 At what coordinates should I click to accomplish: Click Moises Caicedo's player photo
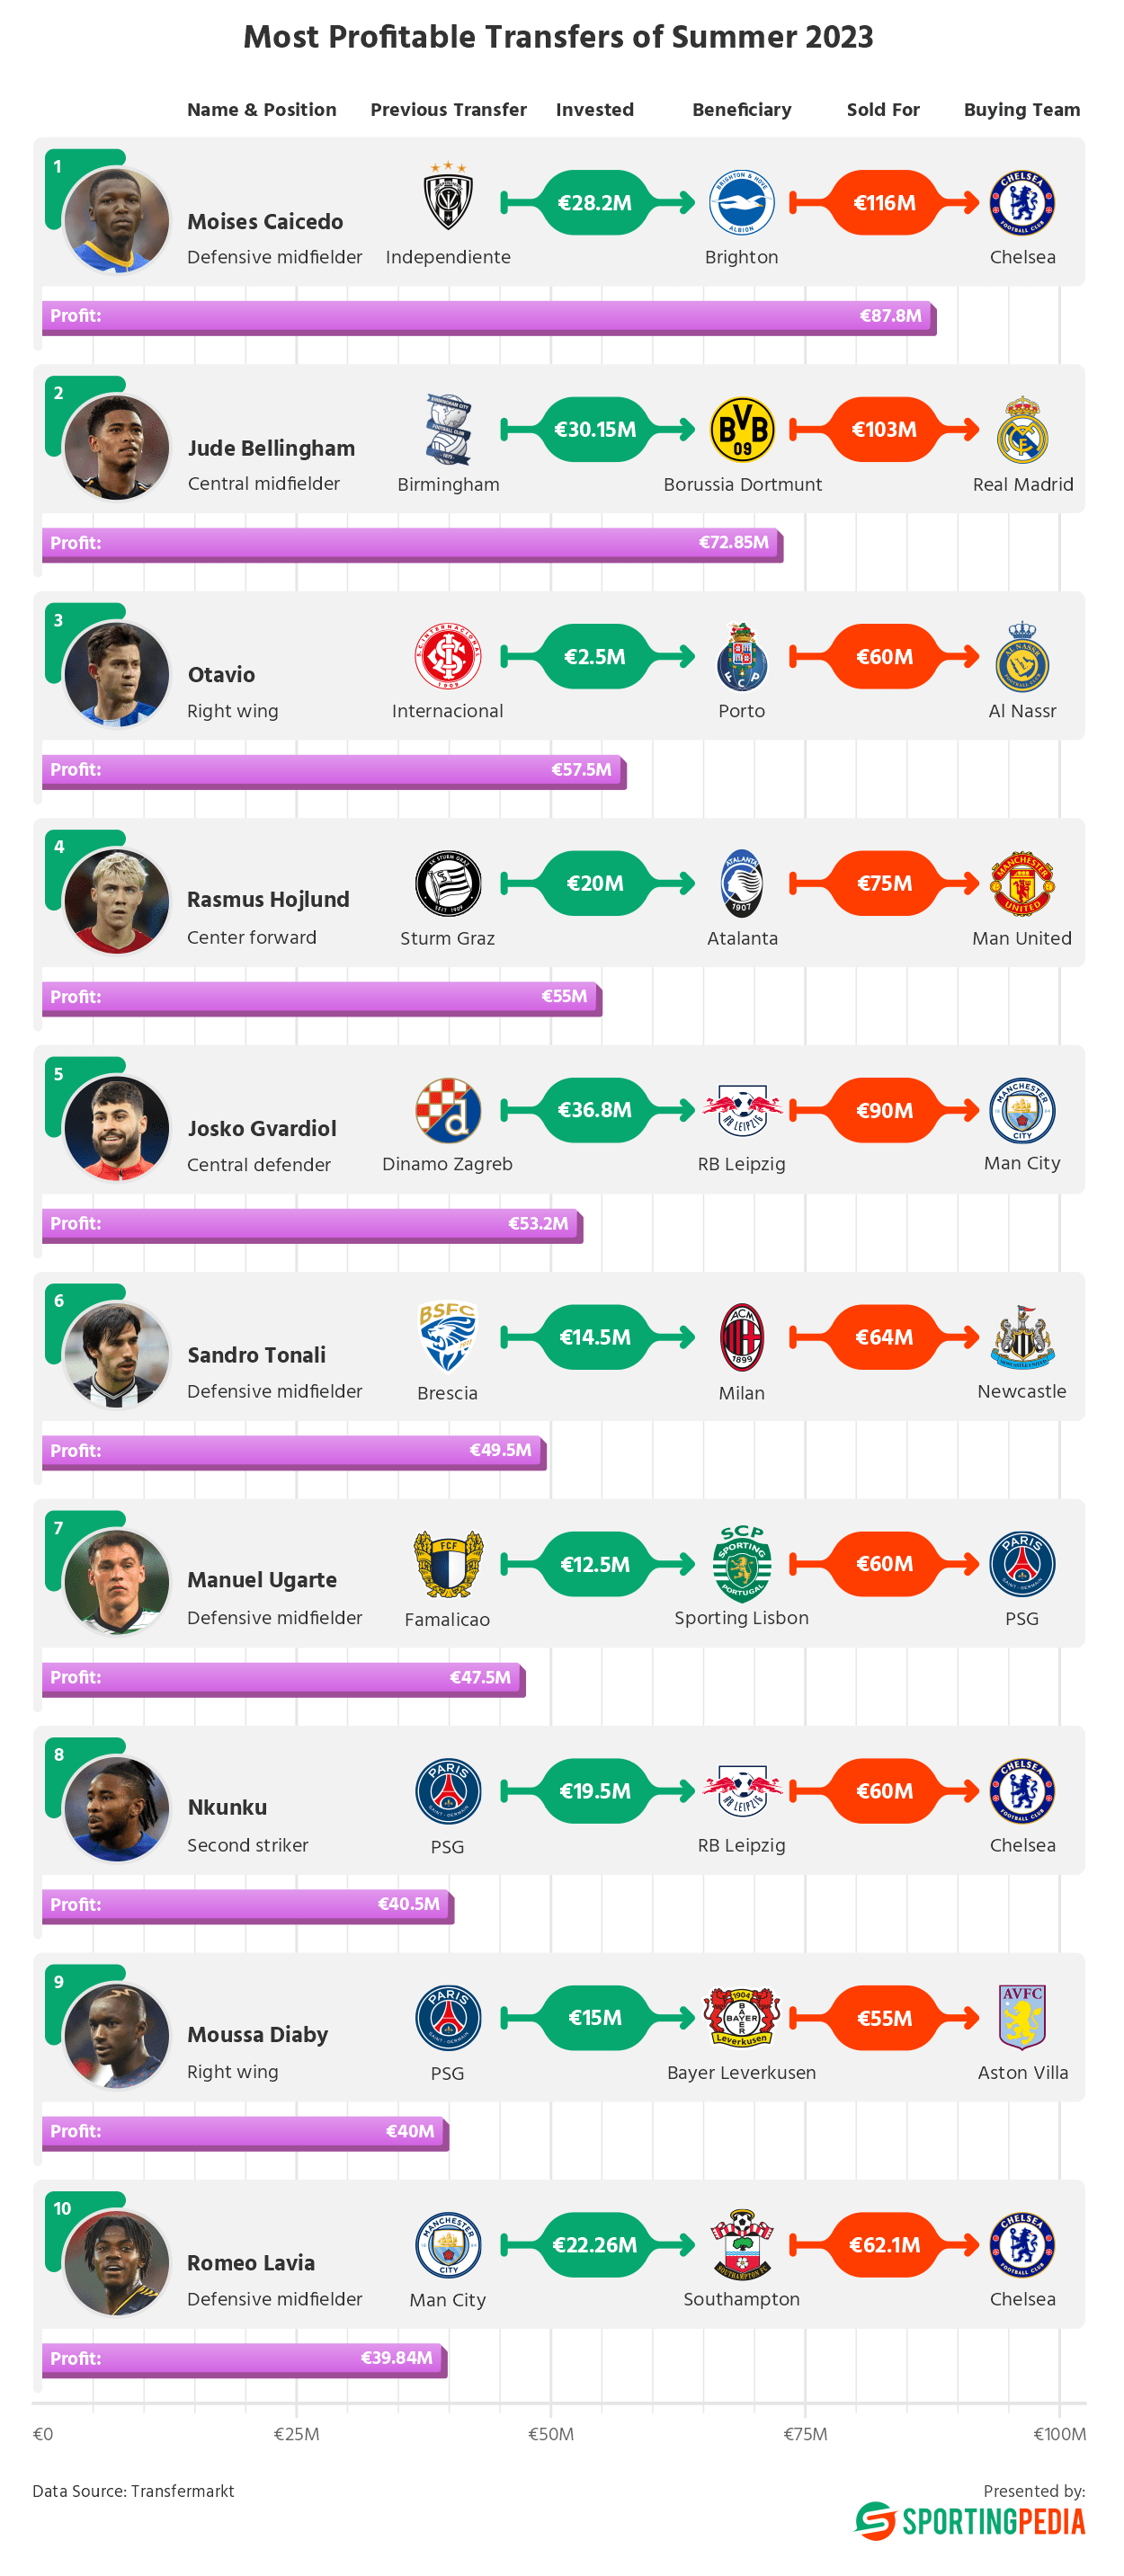[117, 220]
